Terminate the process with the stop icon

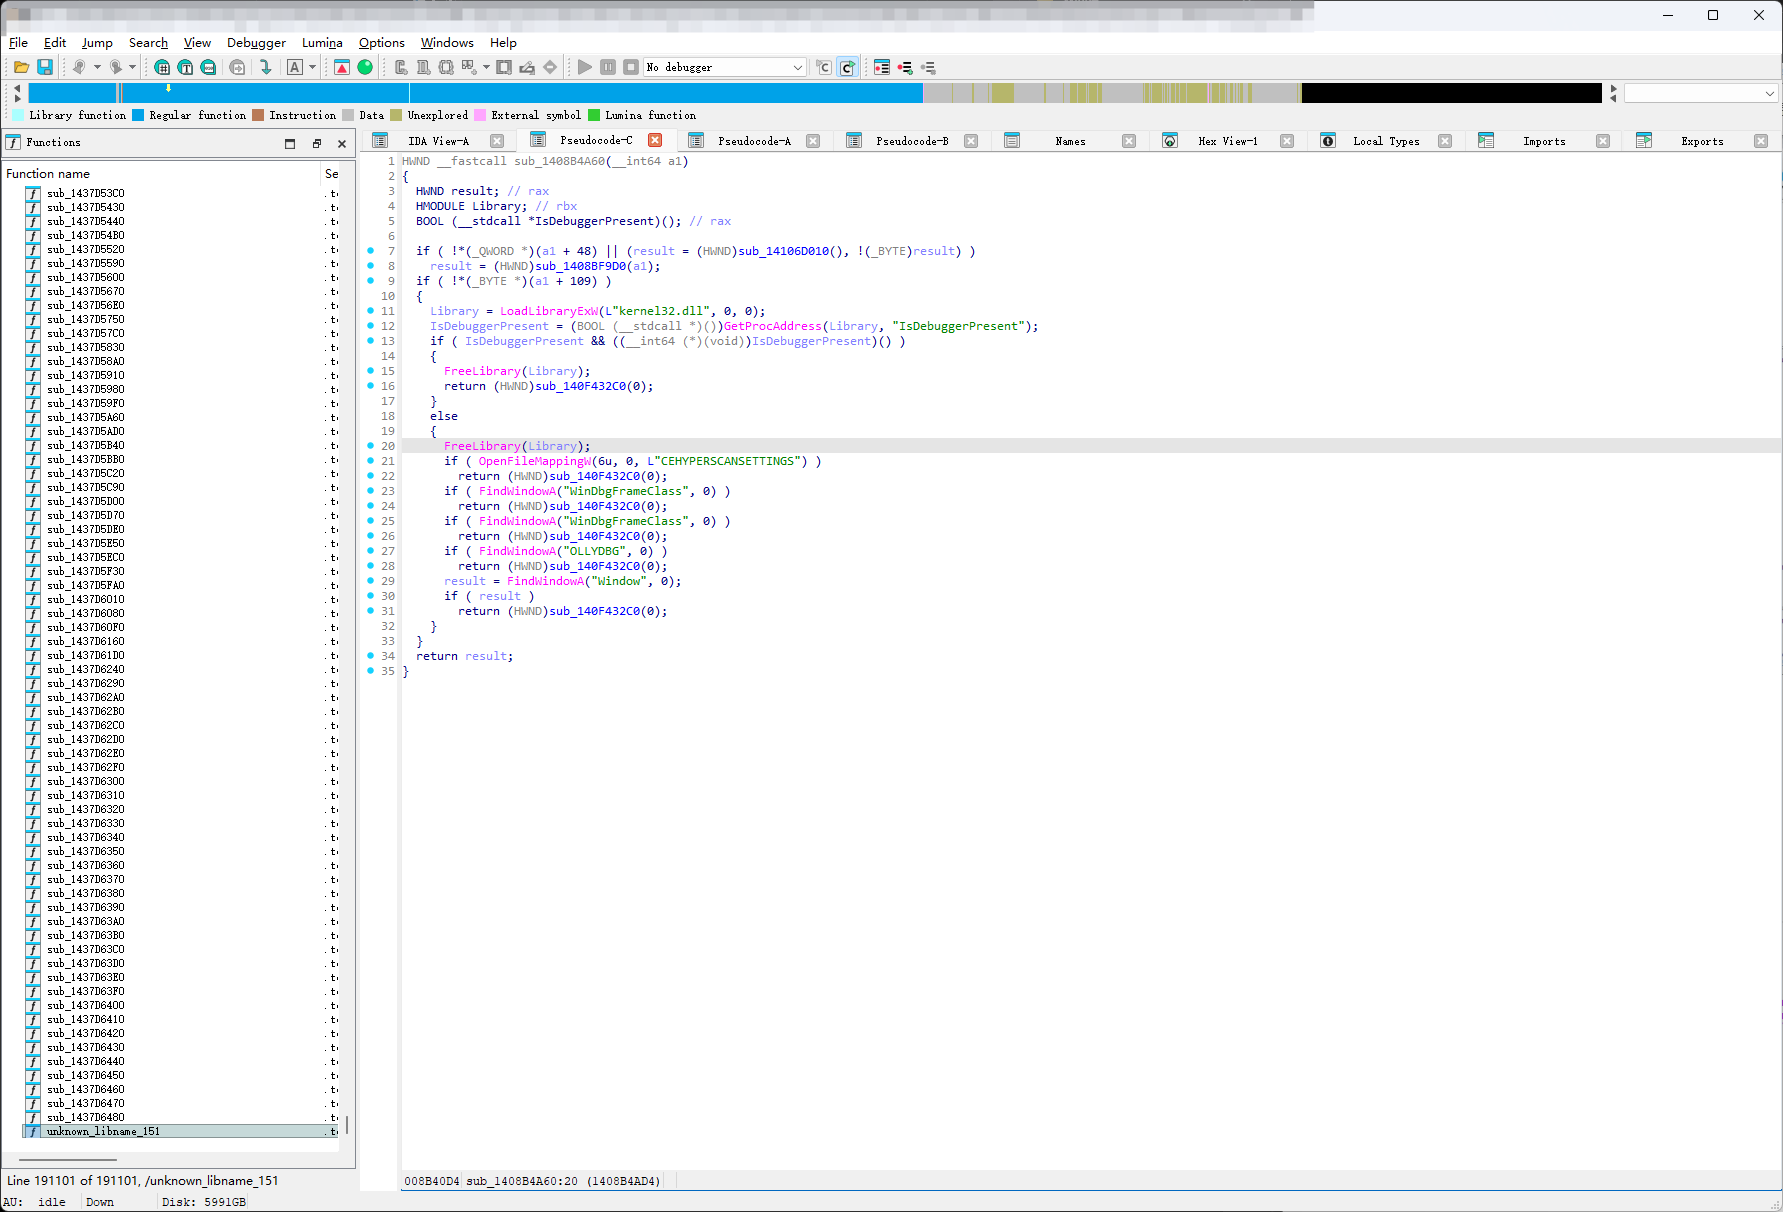point(631,67)
